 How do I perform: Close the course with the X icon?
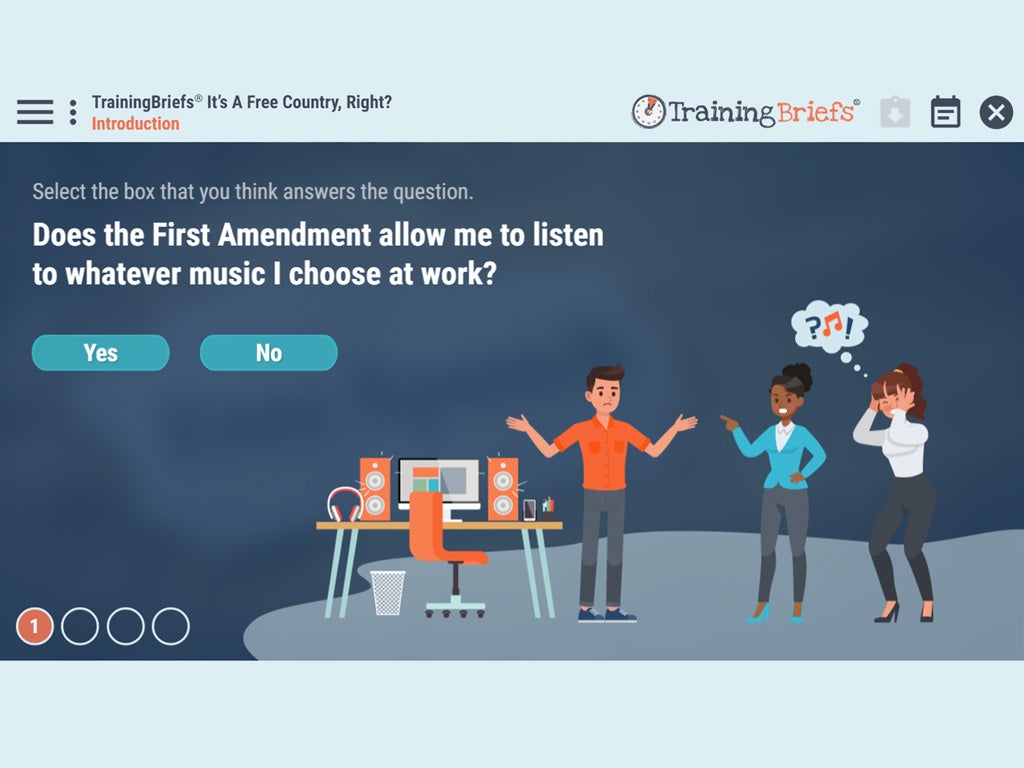(996, 112)
